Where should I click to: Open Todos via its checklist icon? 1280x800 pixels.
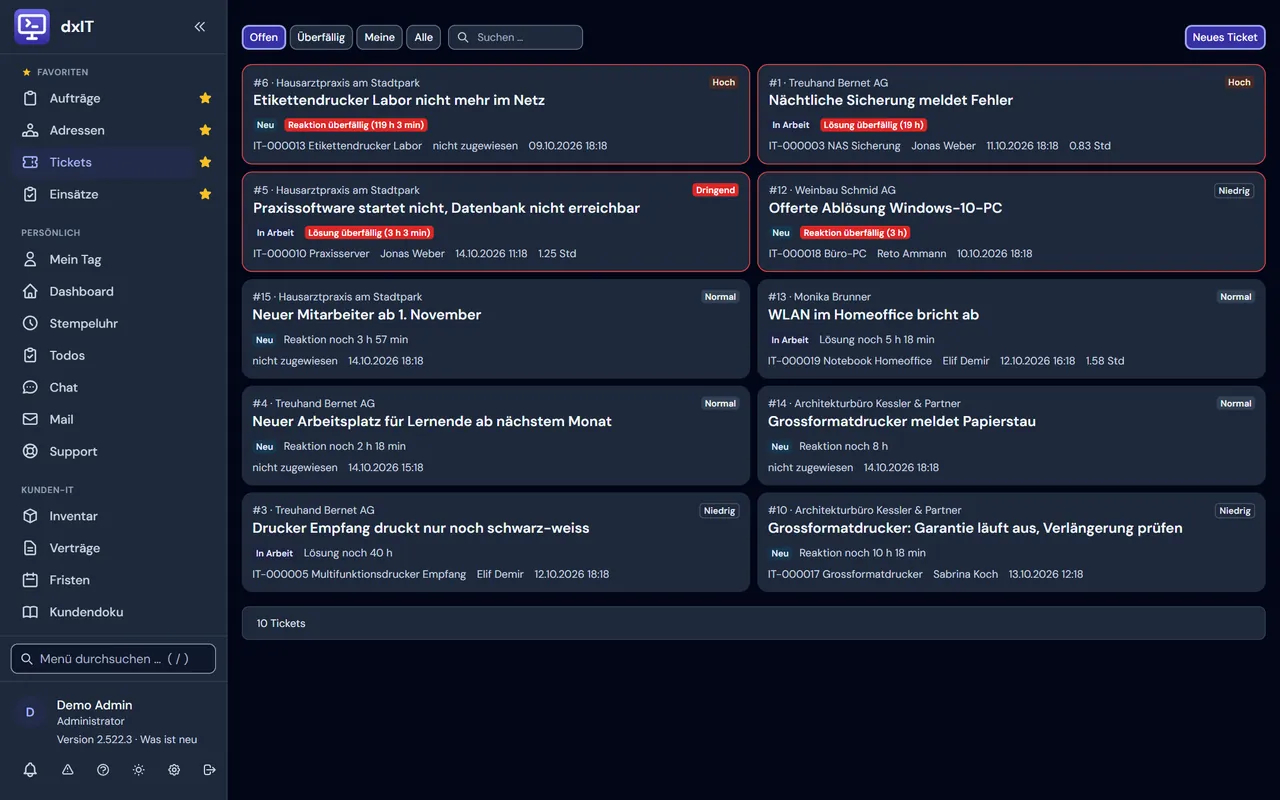click(31, 355)
